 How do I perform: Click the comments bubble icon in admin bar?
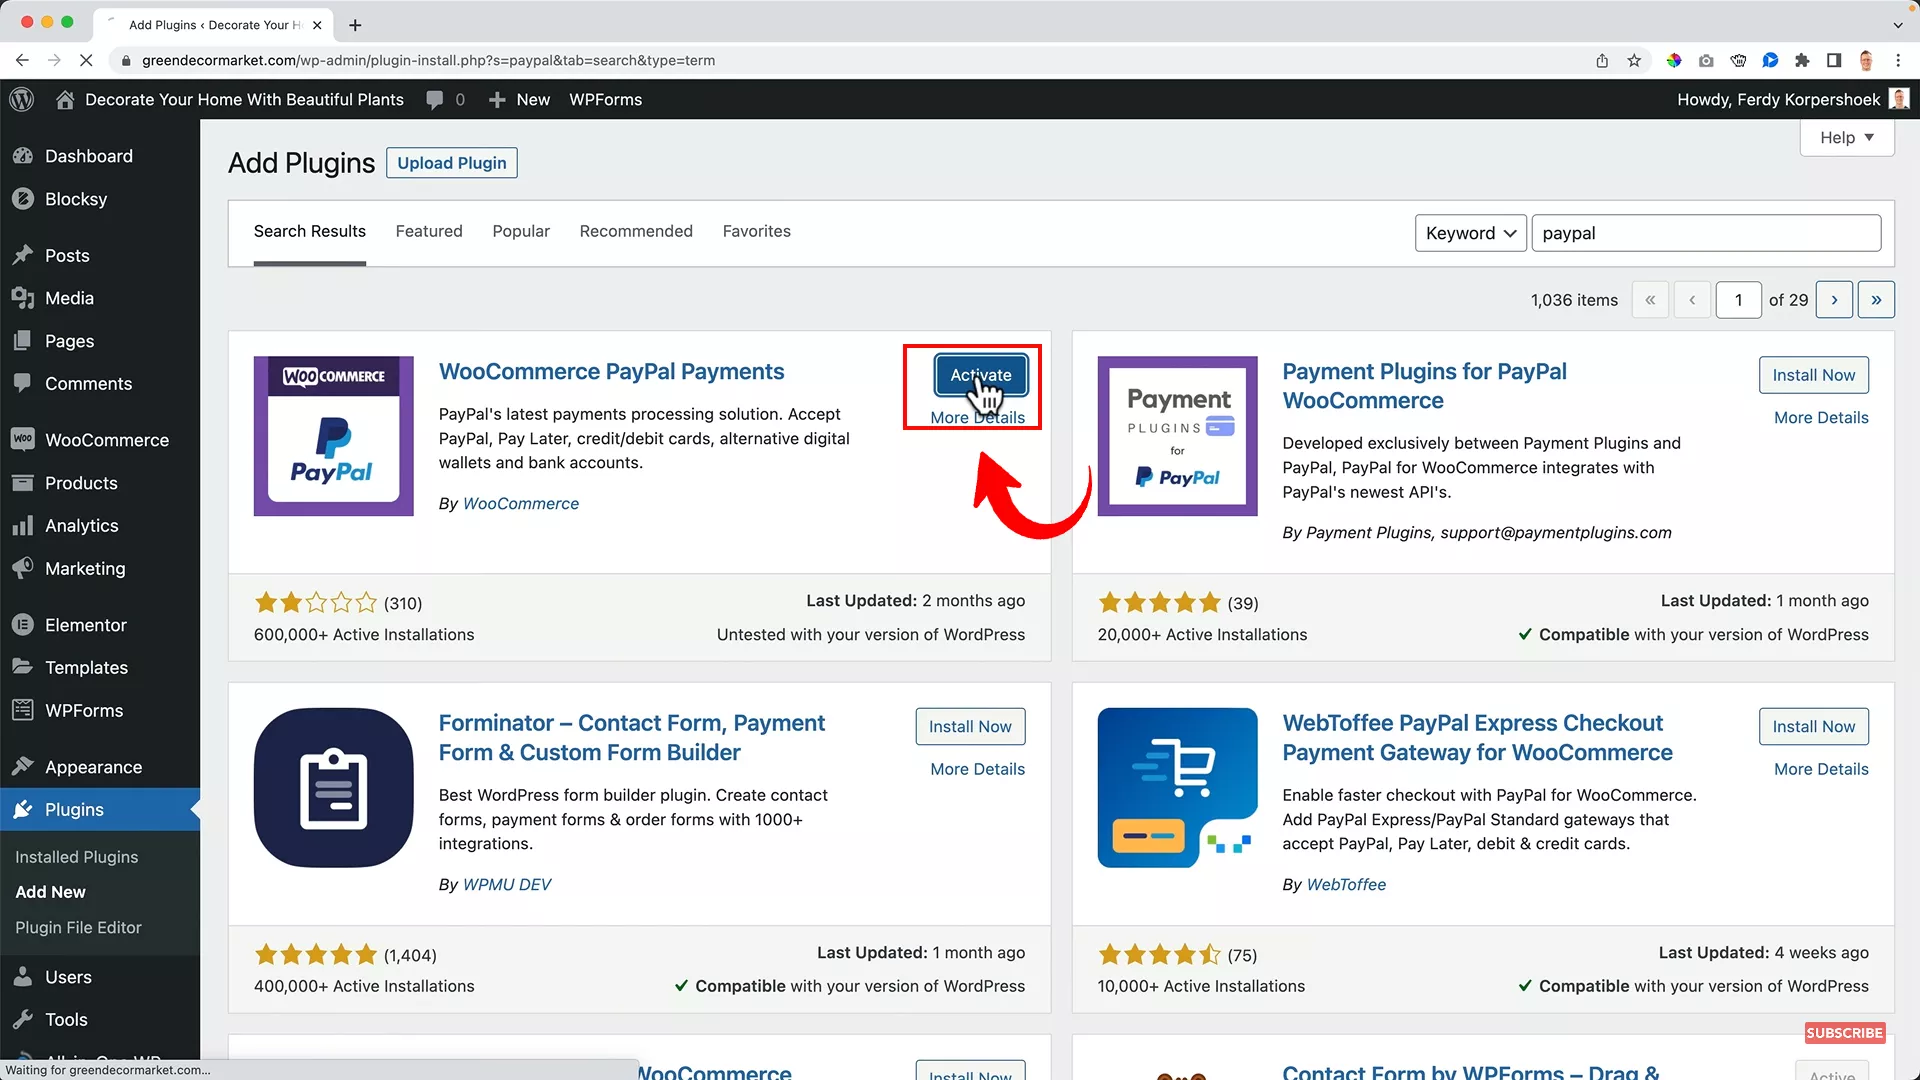click(435, 99)
